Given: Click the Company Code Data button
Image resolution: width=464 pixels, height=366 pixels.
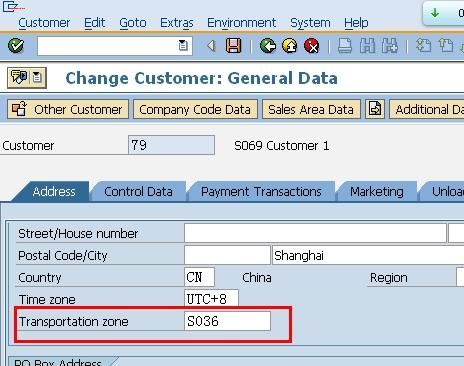Looking at the screenshot, I should pyautogui.click(x=195, y=109).
